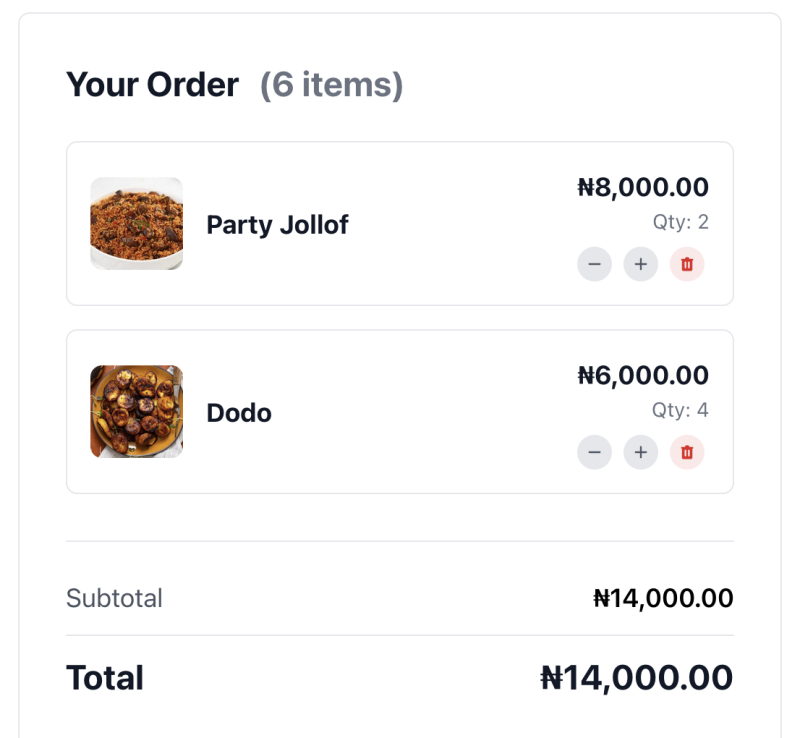
Task: Click the delete trash icon for Dodo
Action: (687, 452)
